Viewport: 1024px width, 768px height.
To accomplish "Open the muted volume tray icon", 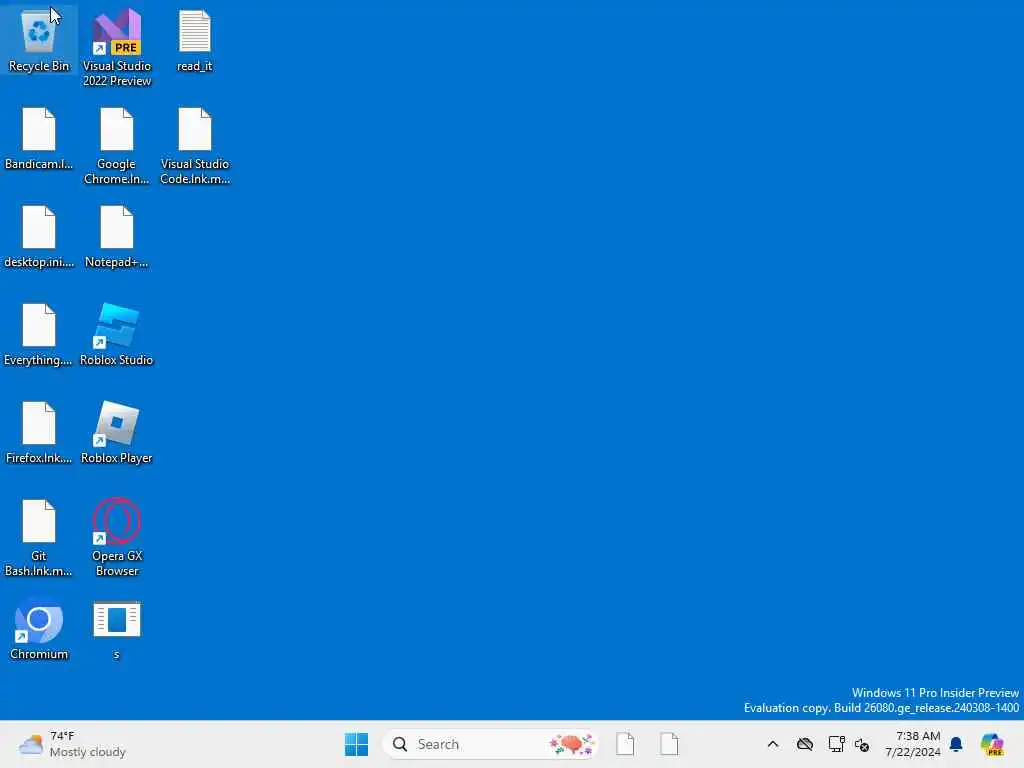I will click(862, 744).
